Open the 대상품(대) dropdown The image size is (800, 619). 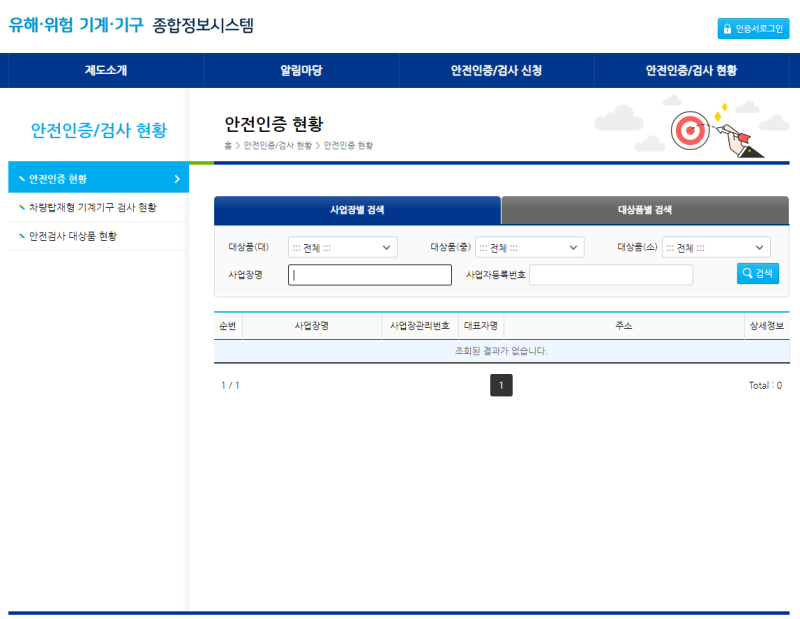(x=342, y=247)
